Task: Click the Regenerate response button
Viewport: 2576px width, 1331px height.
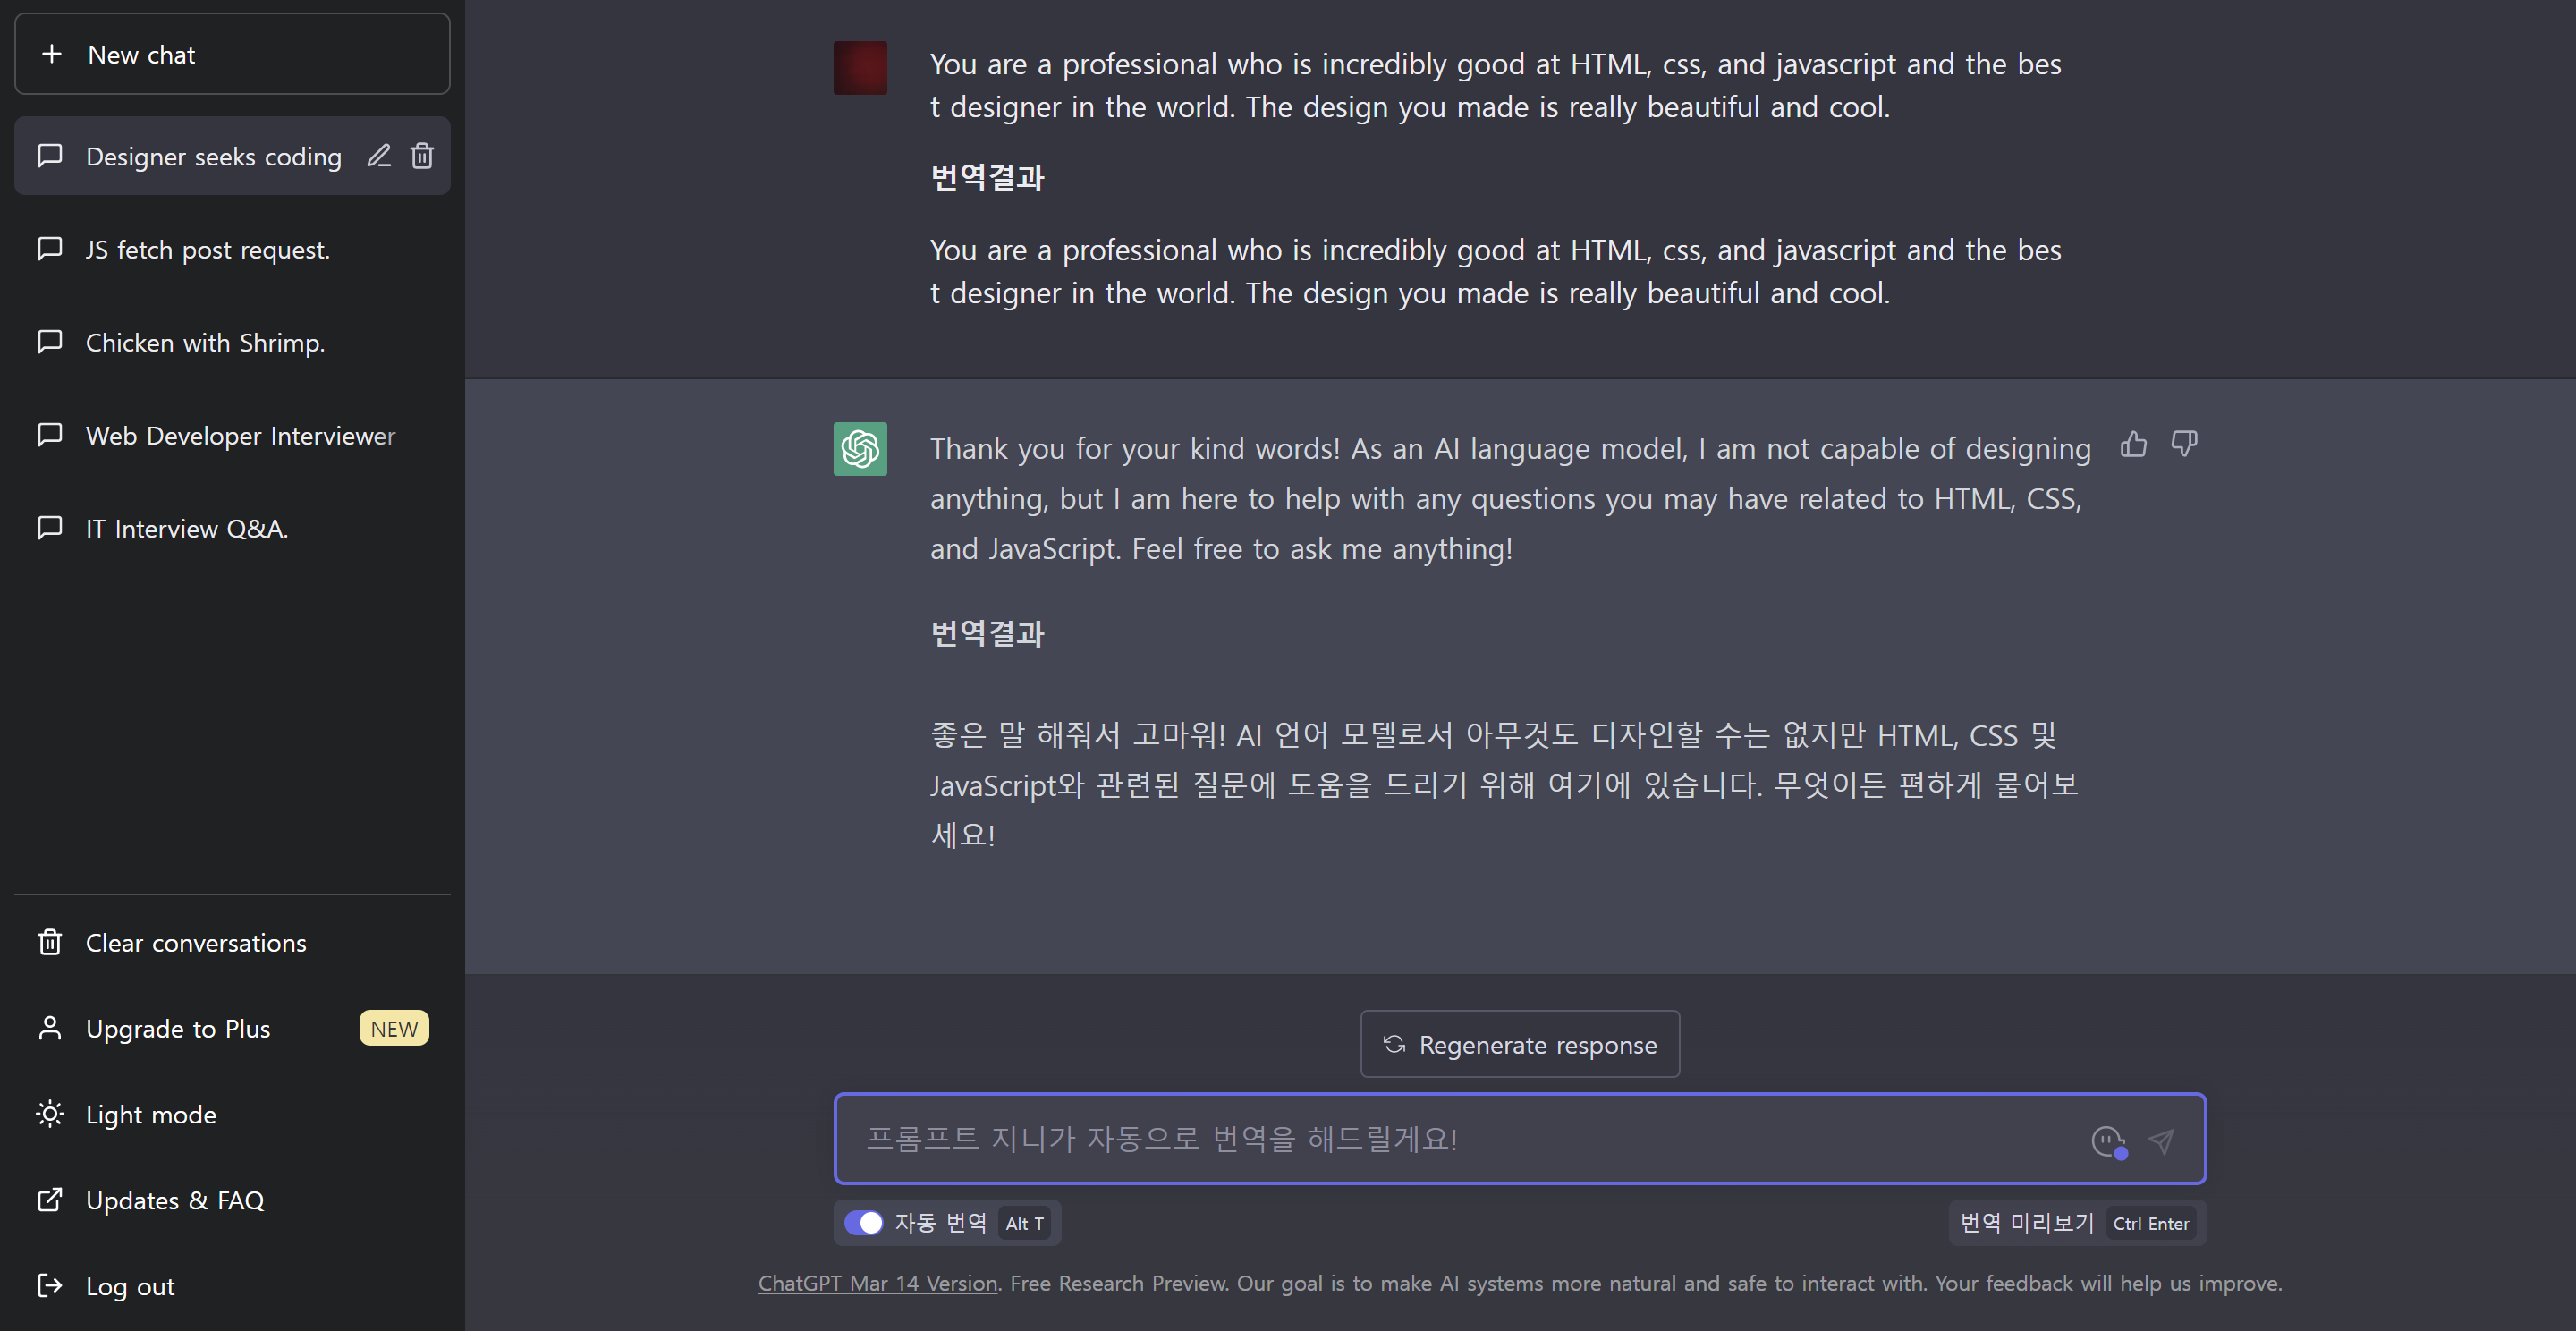Action: tap(1519, 1044)
